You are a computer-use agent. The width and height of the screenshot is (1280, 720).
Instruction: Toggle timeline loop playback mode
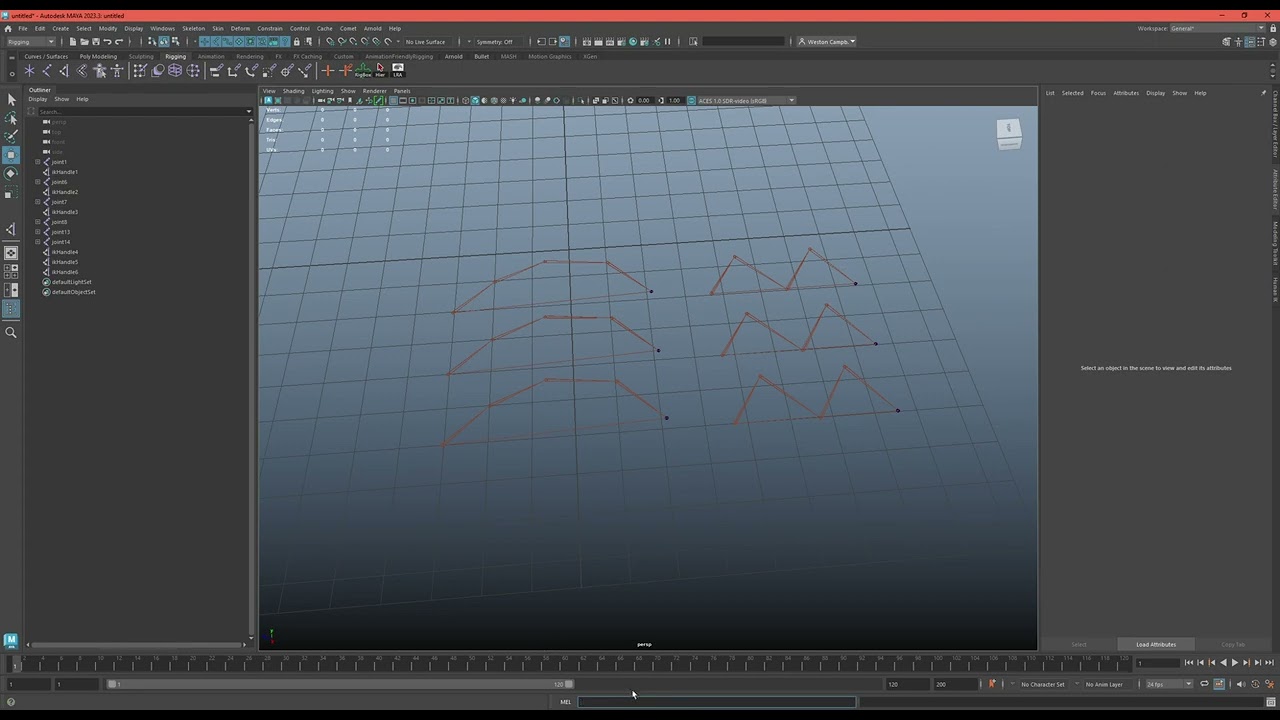coord(1204,684)
